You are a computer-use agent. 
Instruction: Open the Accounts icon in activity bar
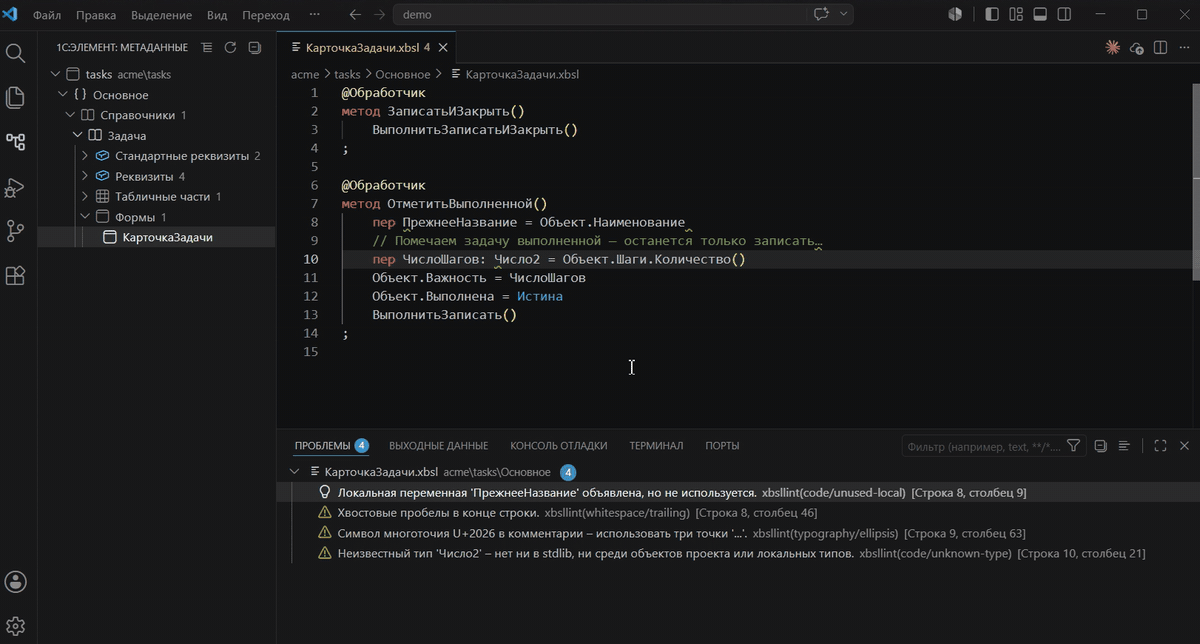click(15, 582)
